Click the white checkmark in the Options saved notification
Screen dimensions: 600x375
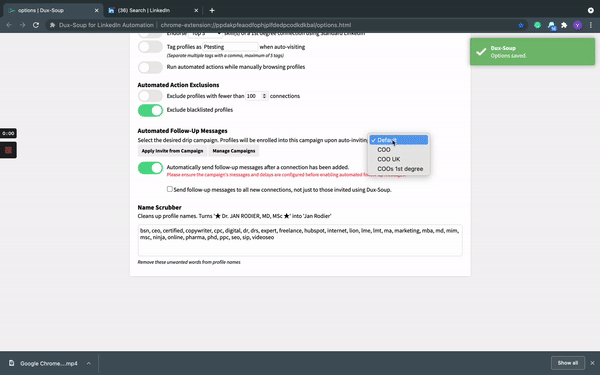point(481,52)
